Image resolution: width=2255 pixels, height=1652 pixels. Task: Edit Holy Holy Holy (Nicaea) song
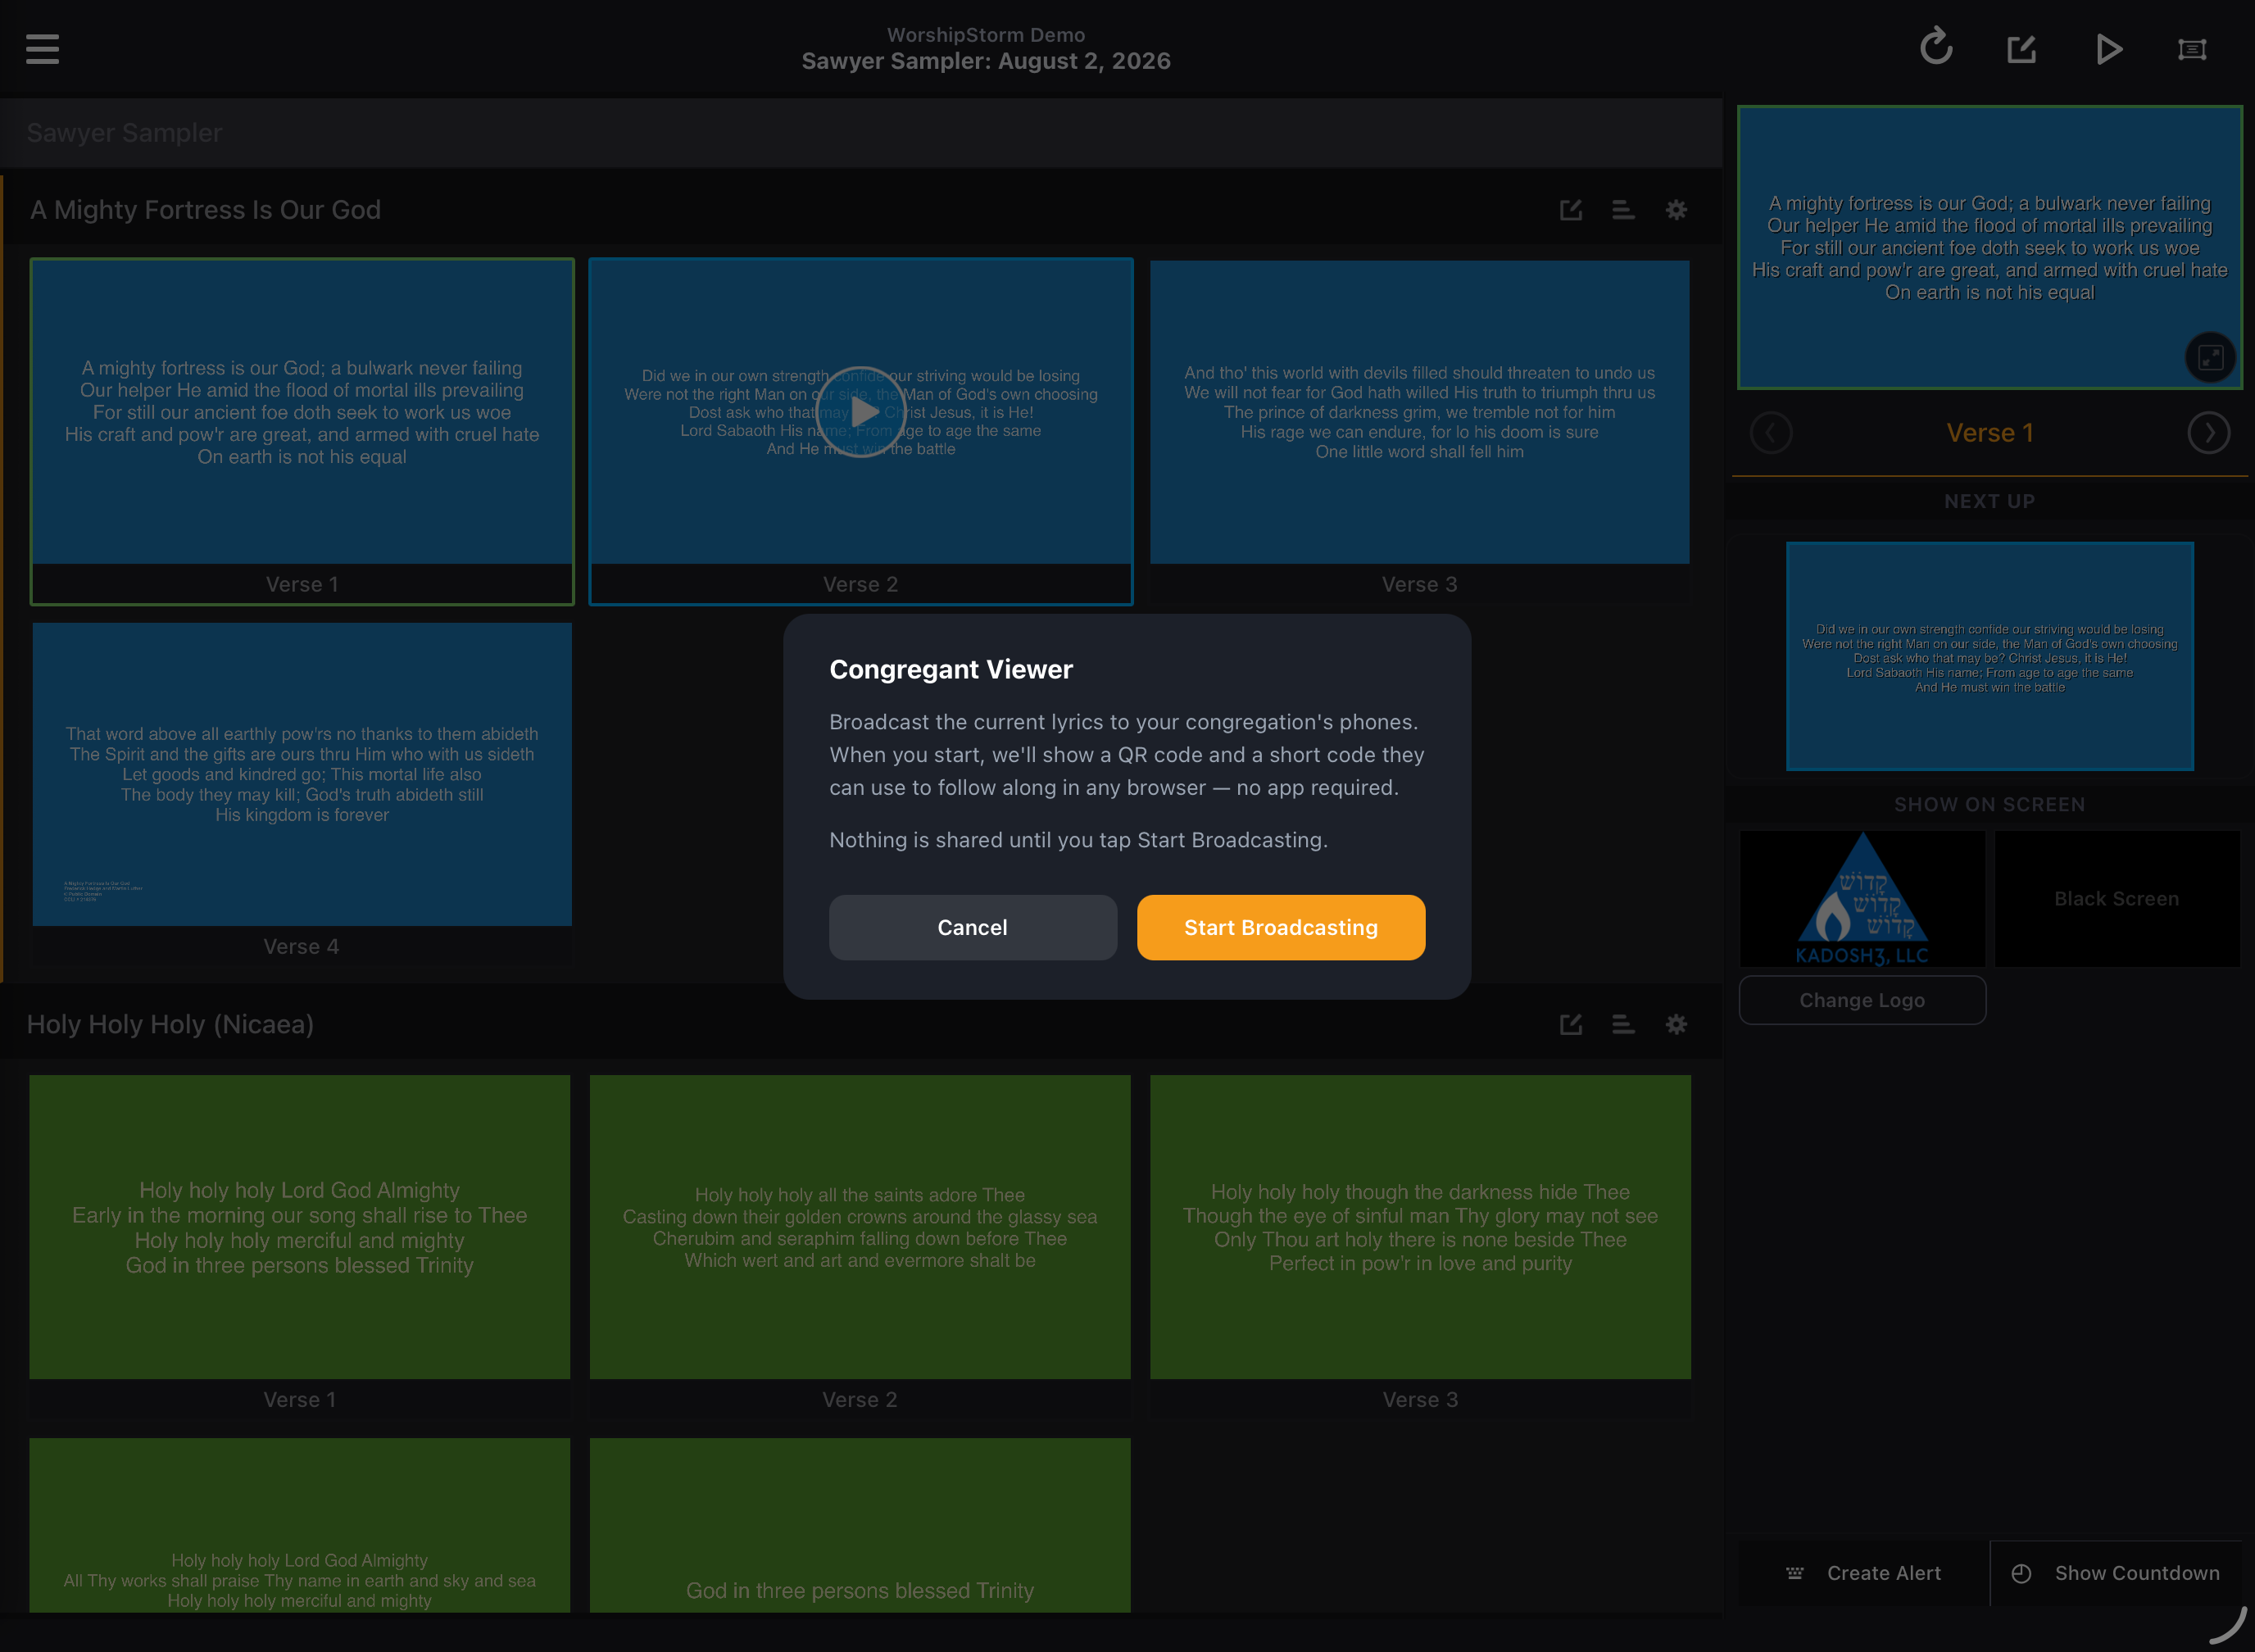(1571, 1024)
